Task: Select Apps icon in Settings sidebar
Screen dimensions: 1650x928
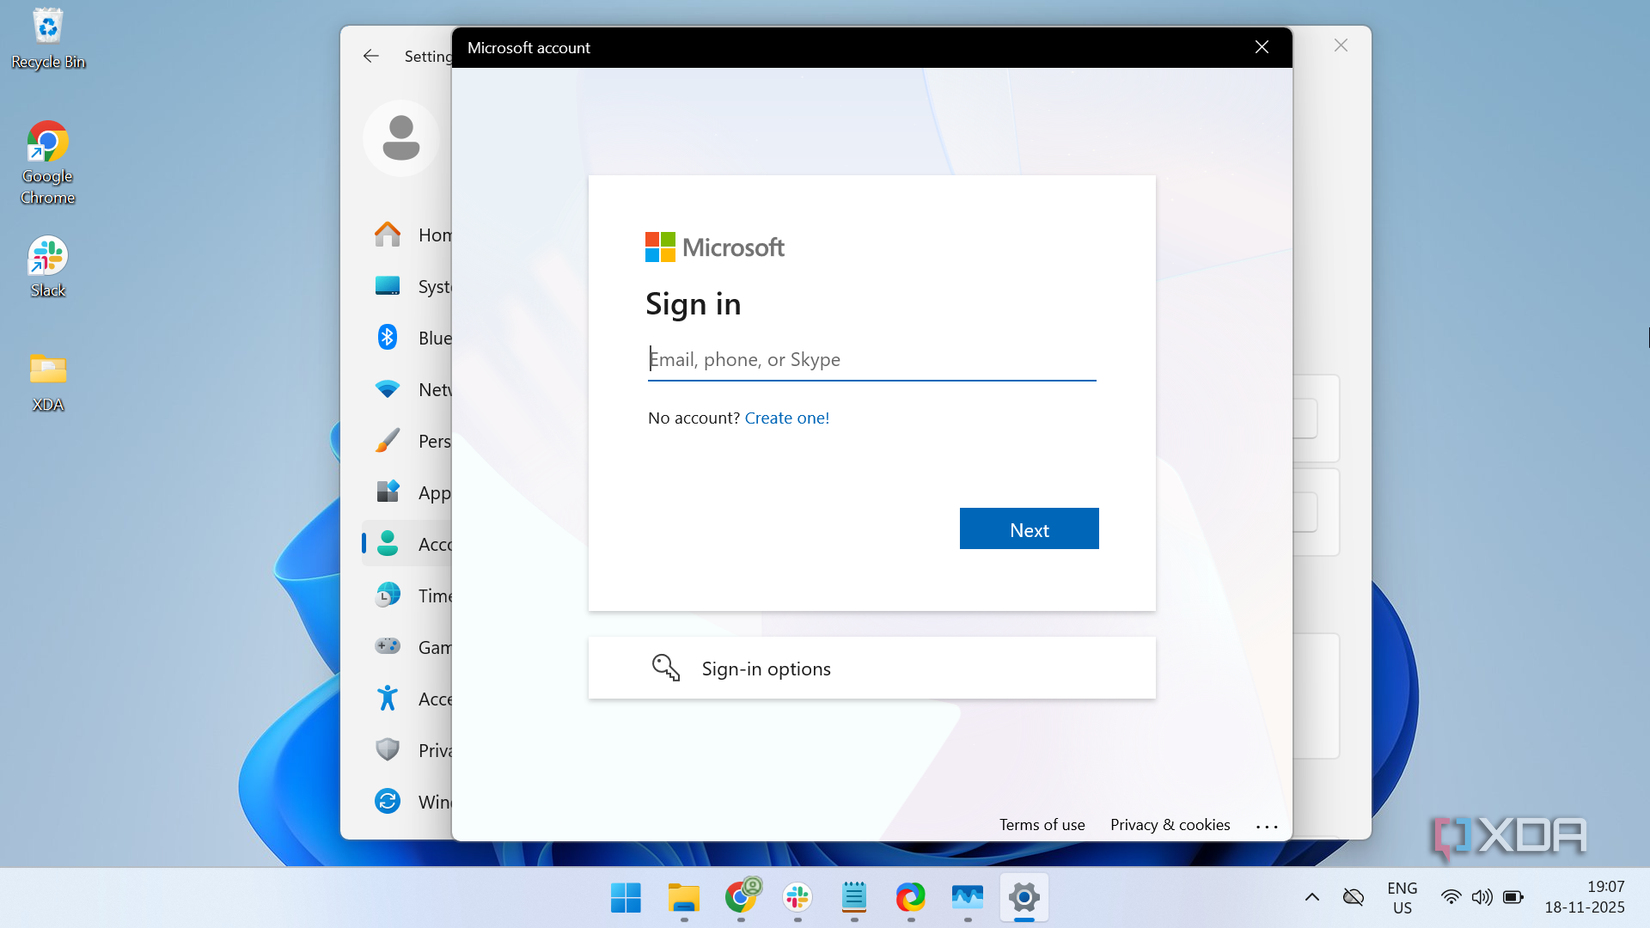Action: tap(387, 492)
